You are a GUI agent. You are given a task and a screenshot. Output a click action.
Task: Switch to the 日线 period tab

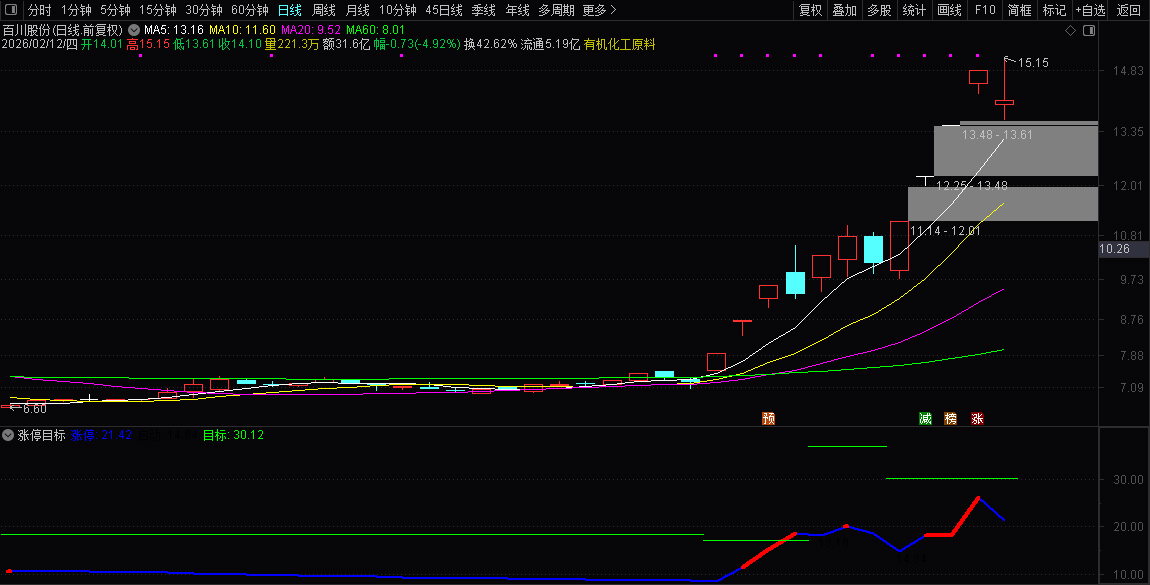coord(289,10)
